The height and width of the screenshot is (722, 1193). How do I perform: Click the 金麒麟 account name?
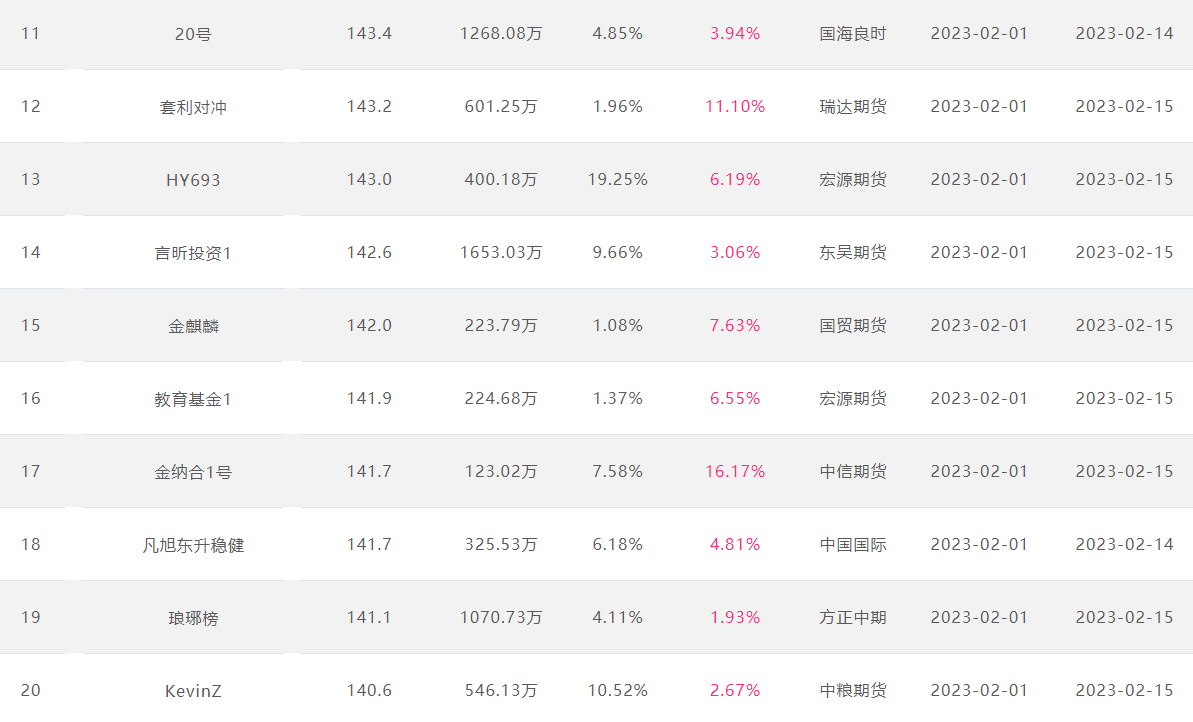click(192, 326)
